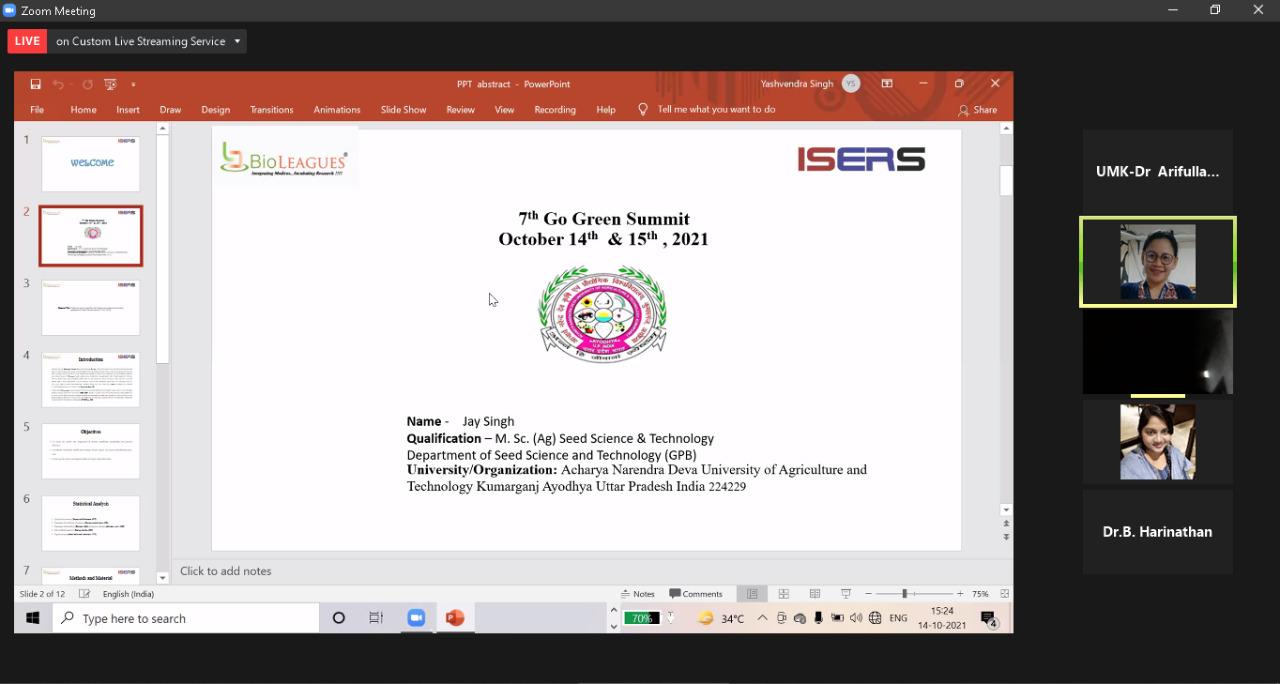Open Customize Quick Access Toolbar dropdown

point(133,84)
